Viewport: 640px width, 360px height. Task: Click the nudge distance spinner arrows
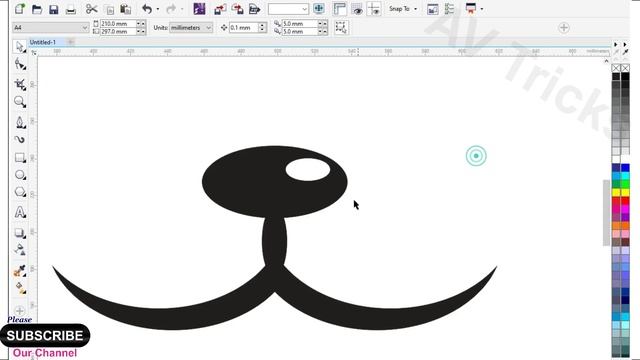coord(262,28)
